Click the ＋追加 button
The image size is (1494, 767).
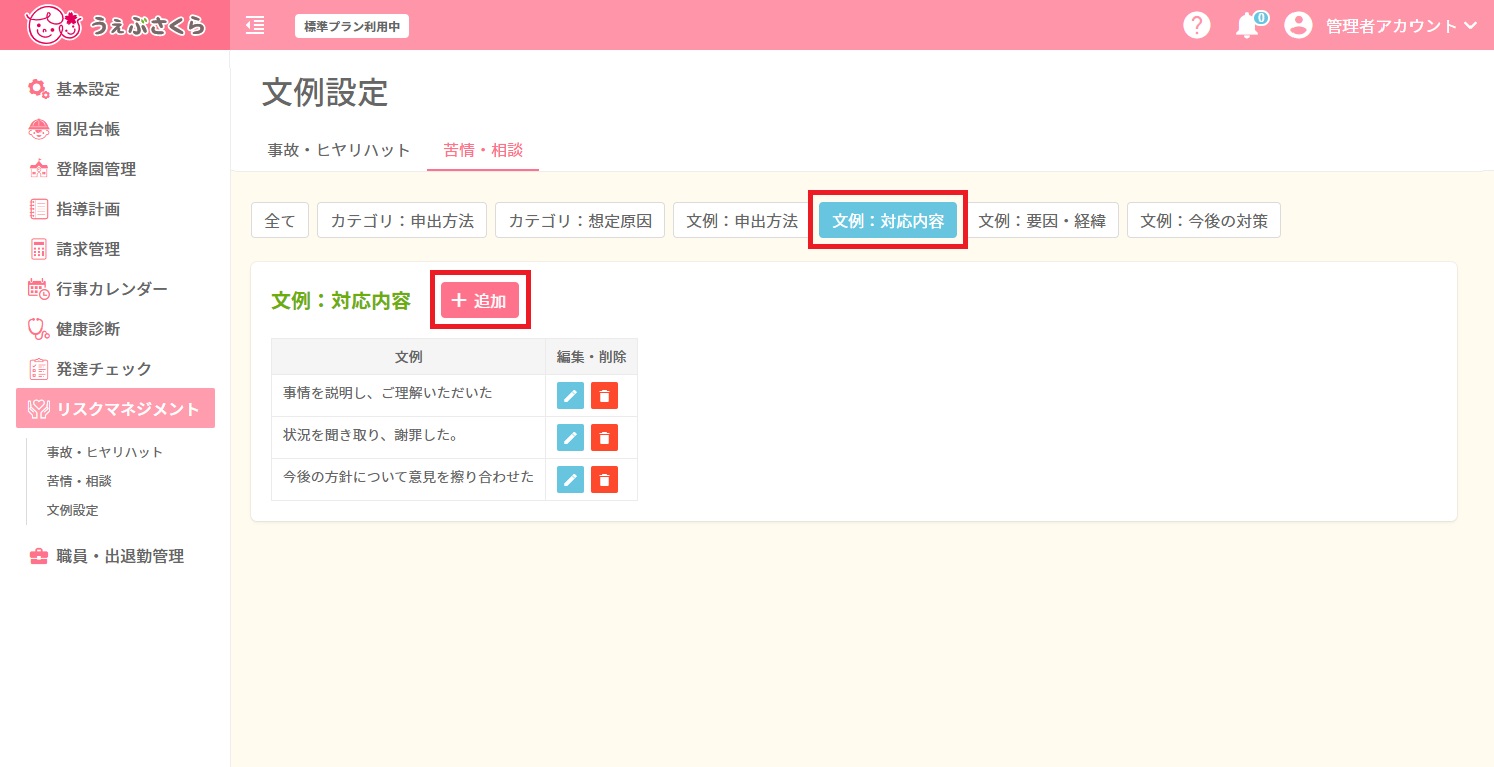(480, 300)
